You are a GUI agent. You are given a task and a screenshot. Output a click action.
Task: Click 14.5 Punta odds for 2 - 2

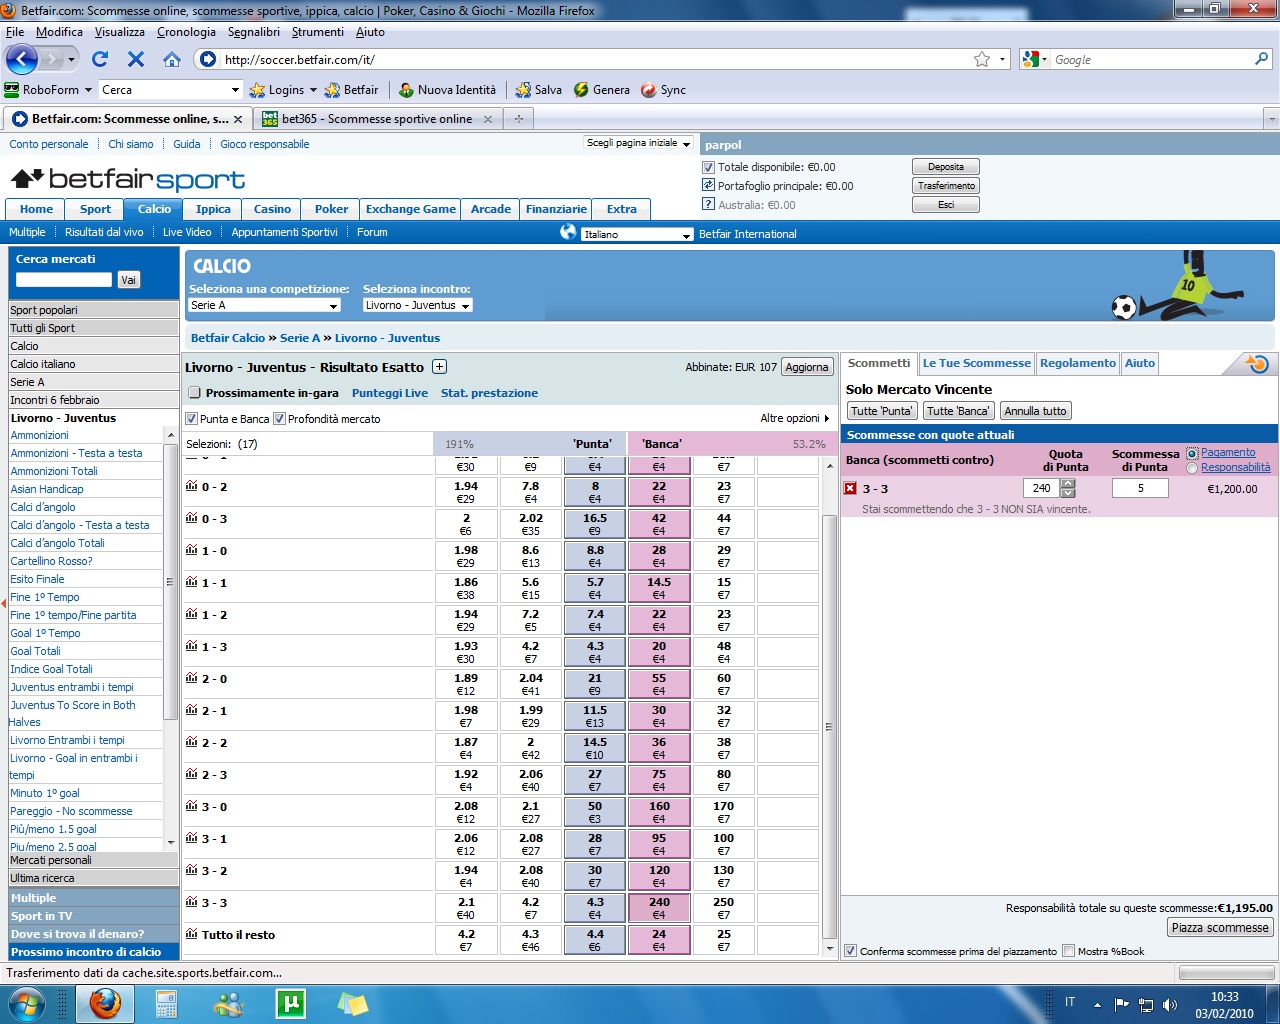[595, 748]
